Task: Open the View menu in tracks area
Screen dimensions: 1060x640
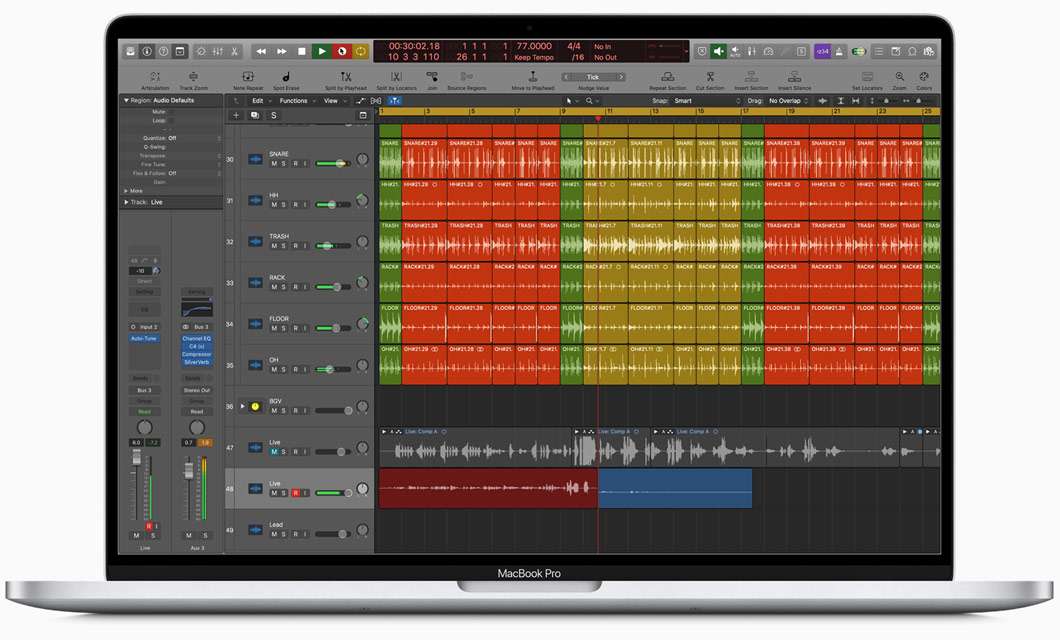Action: pyautogui.click(x=330, y=100)
